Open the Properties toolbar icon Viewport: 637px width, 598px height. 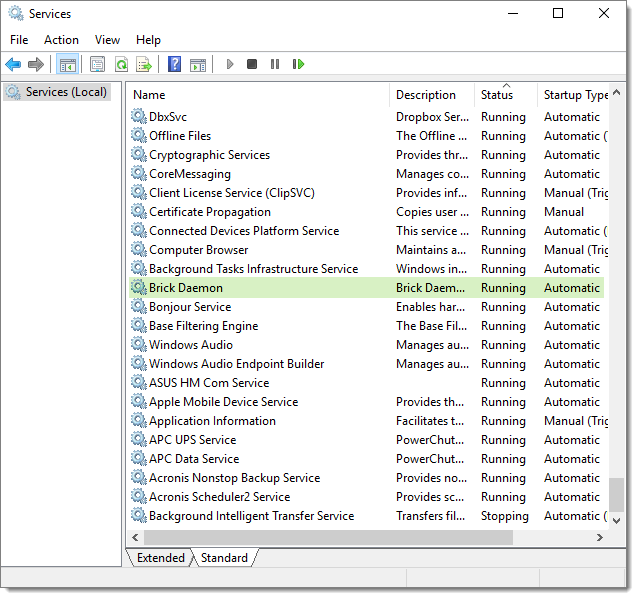98,64
